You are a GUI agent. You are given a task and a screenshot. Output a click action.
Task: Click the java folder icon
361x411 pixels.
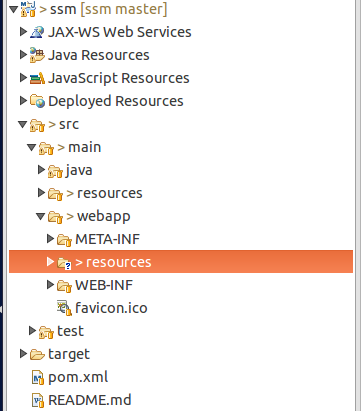(x=55, y=171)
